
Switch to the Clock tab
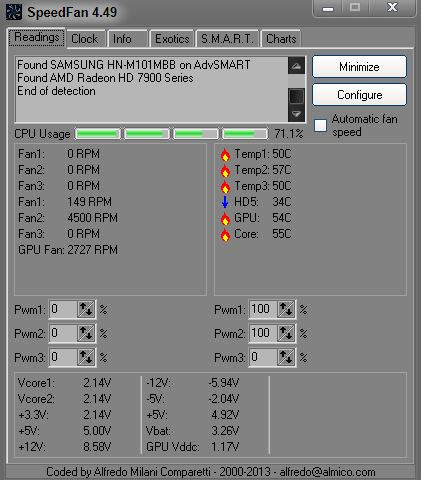tap(85, 39)
